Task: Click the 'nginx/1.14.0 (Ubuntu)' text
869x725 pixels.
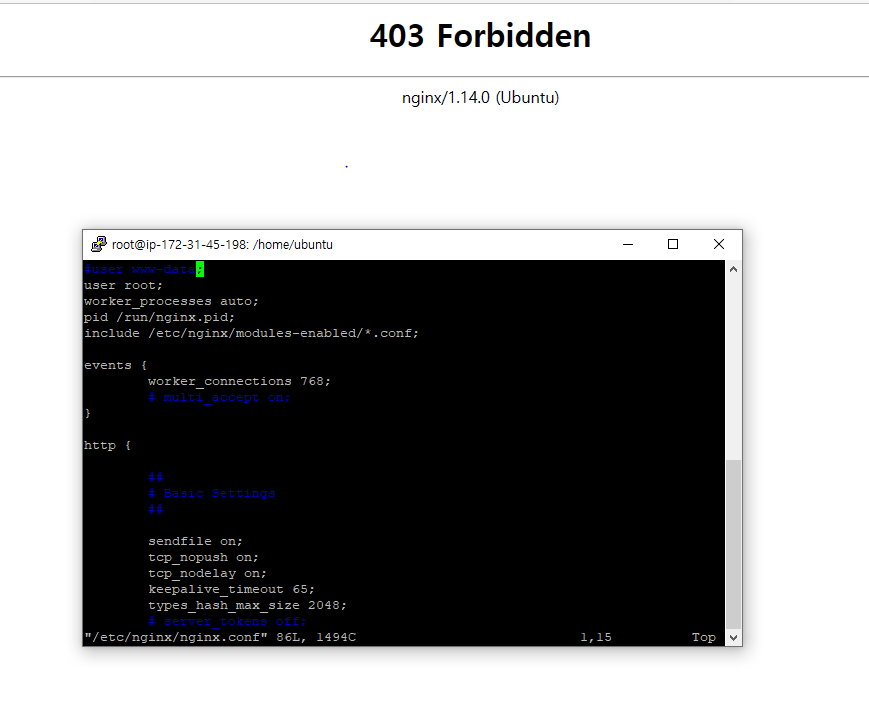Action: click(480, 98)
